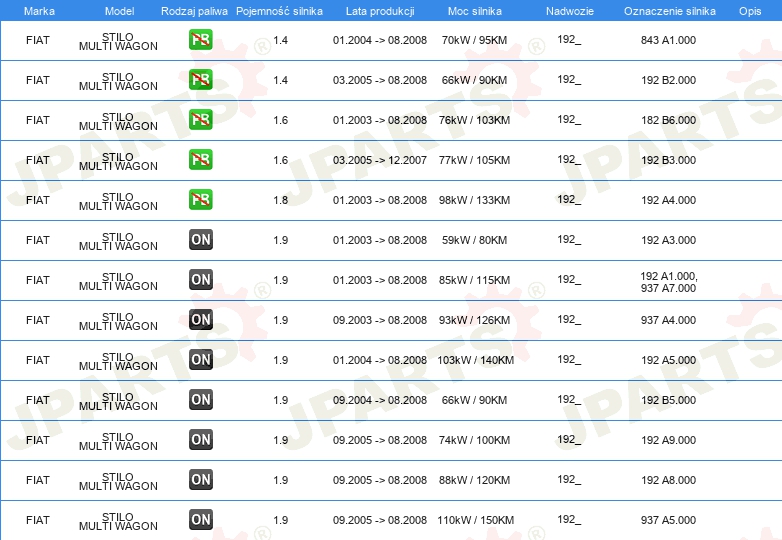Viewport: 782px width, 540px height.
Task: Click the Opis column header
Action: click(750, 11)
